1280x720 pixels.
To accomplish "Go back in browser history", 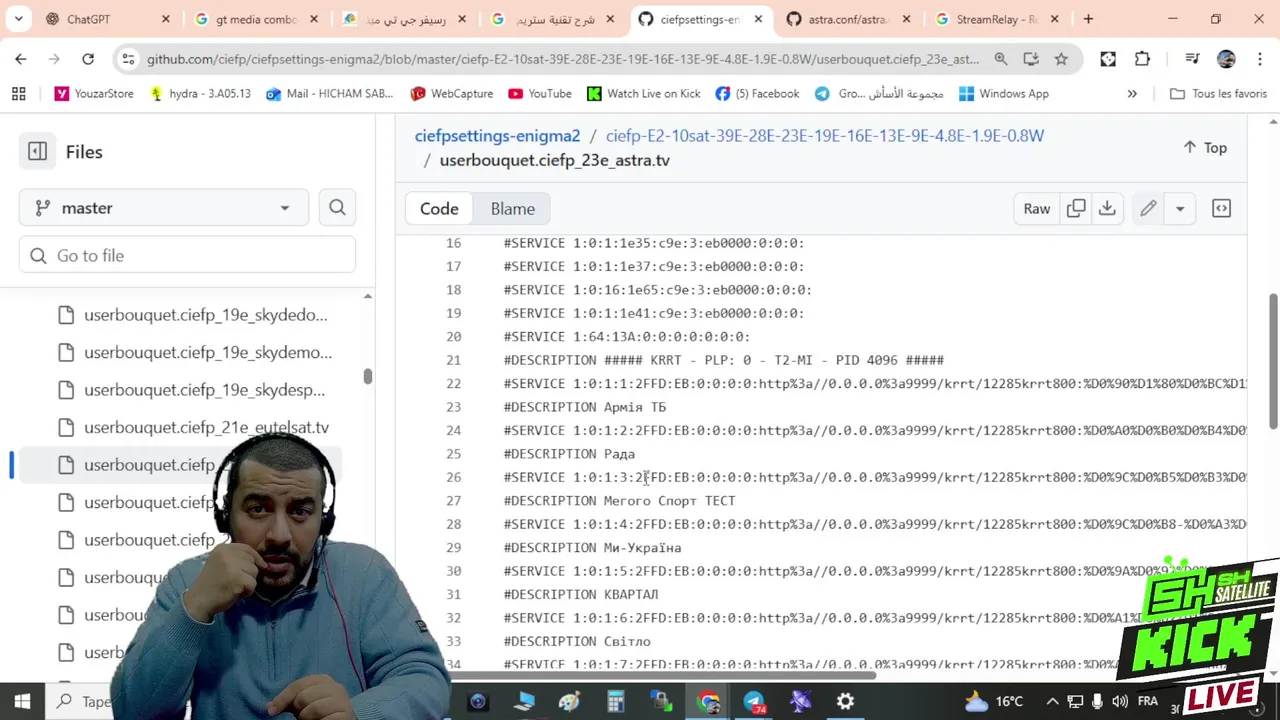I will click(21, 59).
